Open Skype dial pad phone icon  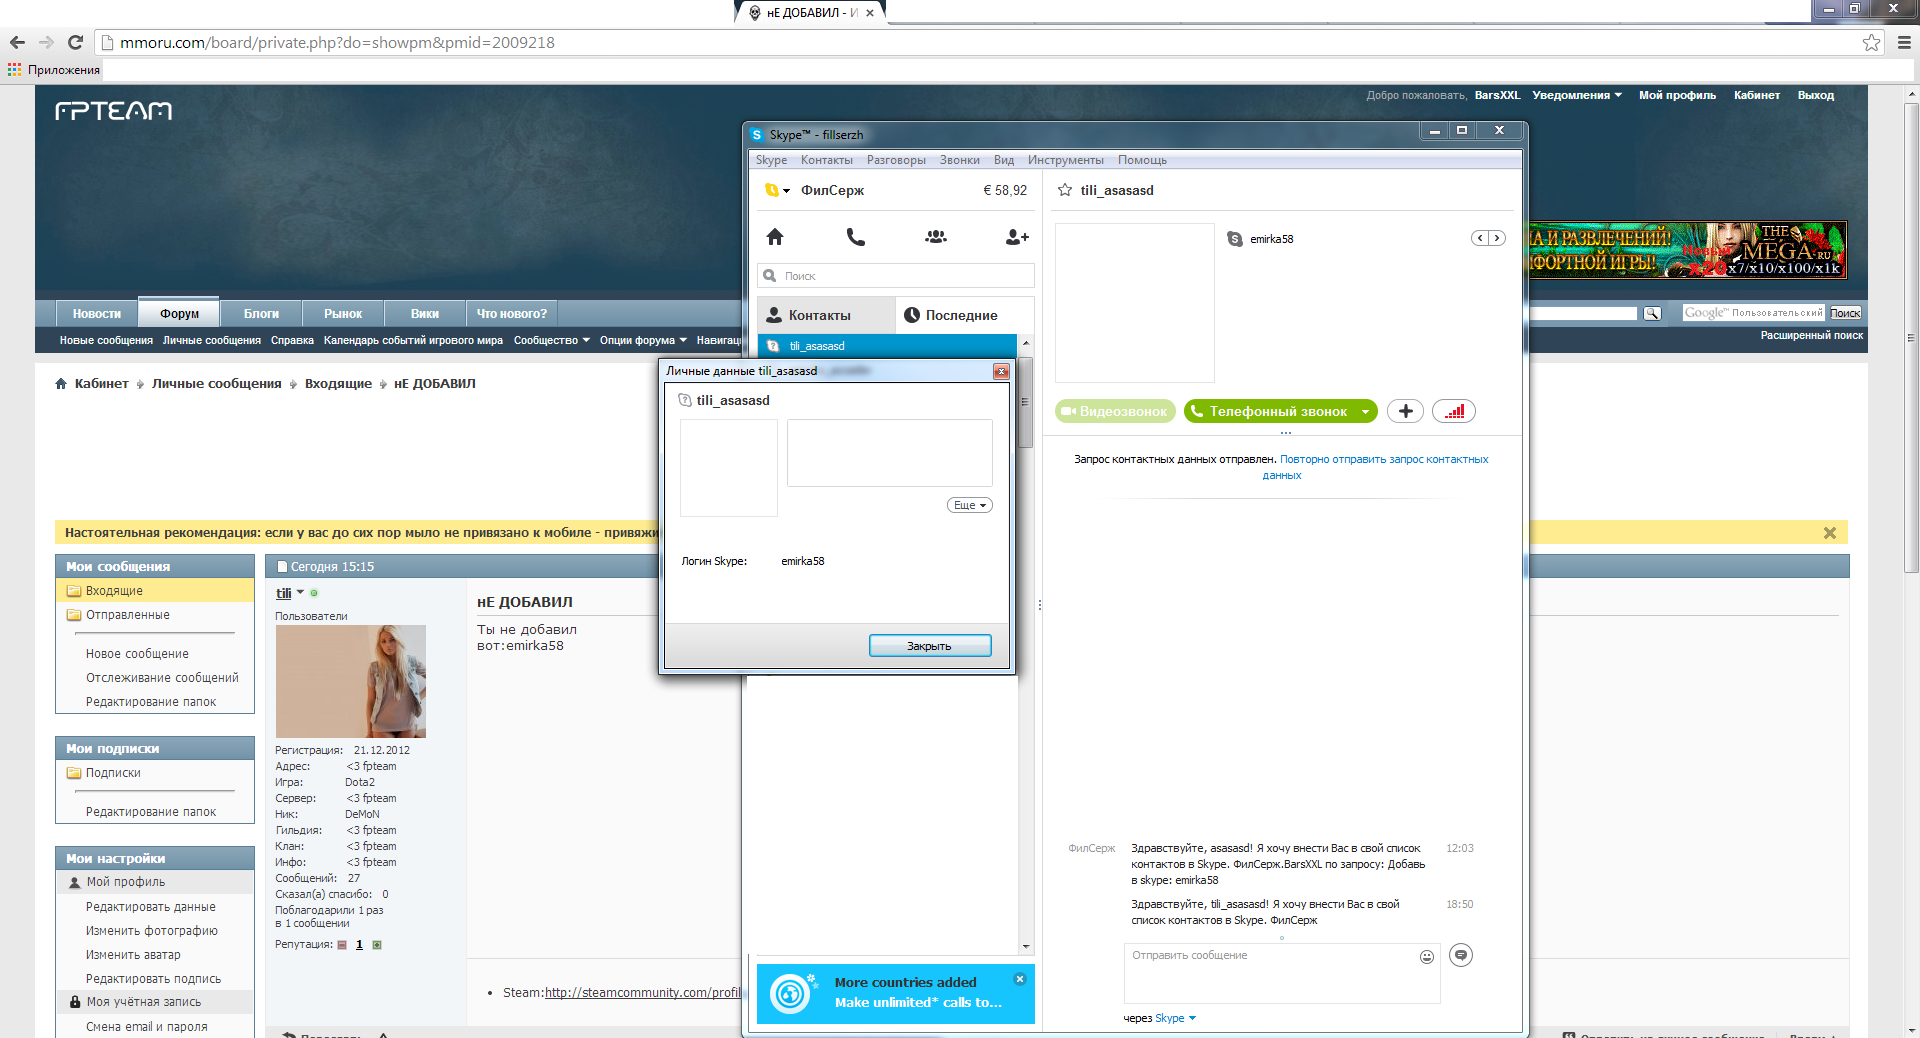coord(856,237)
